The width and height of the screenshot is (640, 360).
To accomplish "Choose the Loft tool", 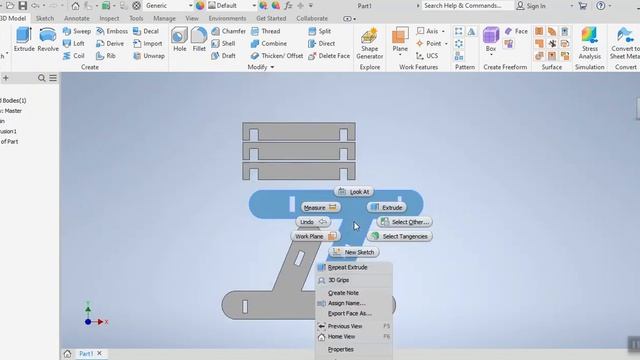I will tap(74, 43).
